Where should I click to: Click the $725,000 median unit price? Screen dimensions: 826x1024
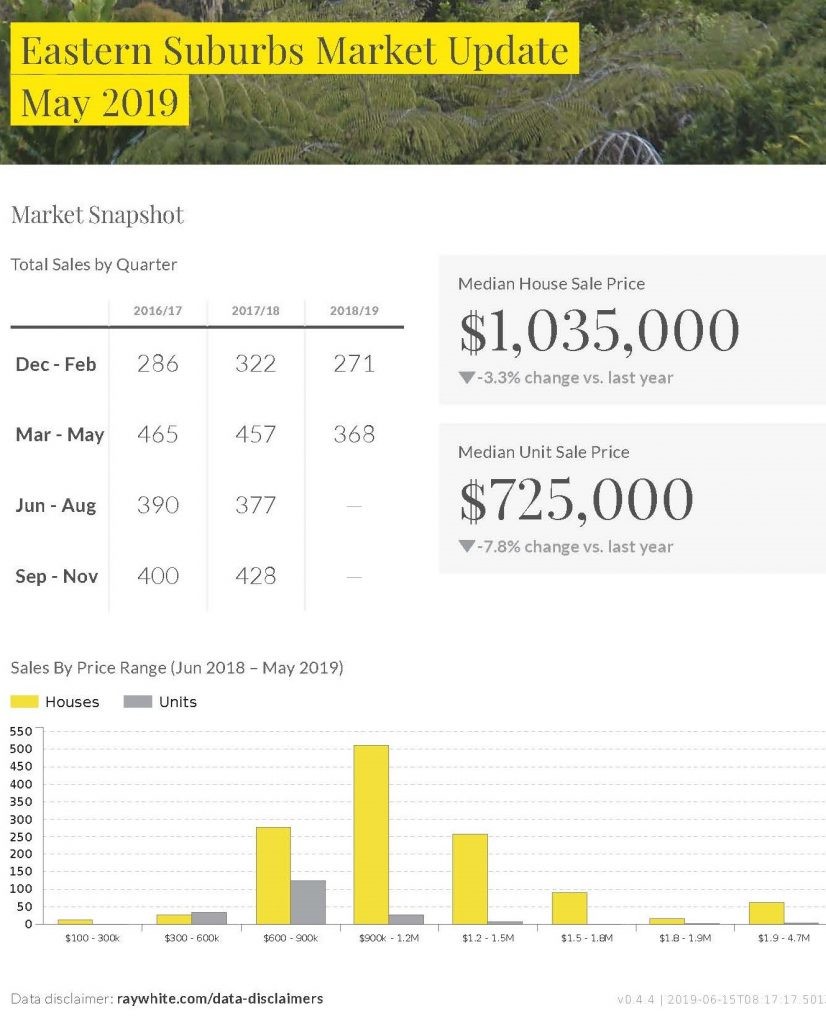576,500
